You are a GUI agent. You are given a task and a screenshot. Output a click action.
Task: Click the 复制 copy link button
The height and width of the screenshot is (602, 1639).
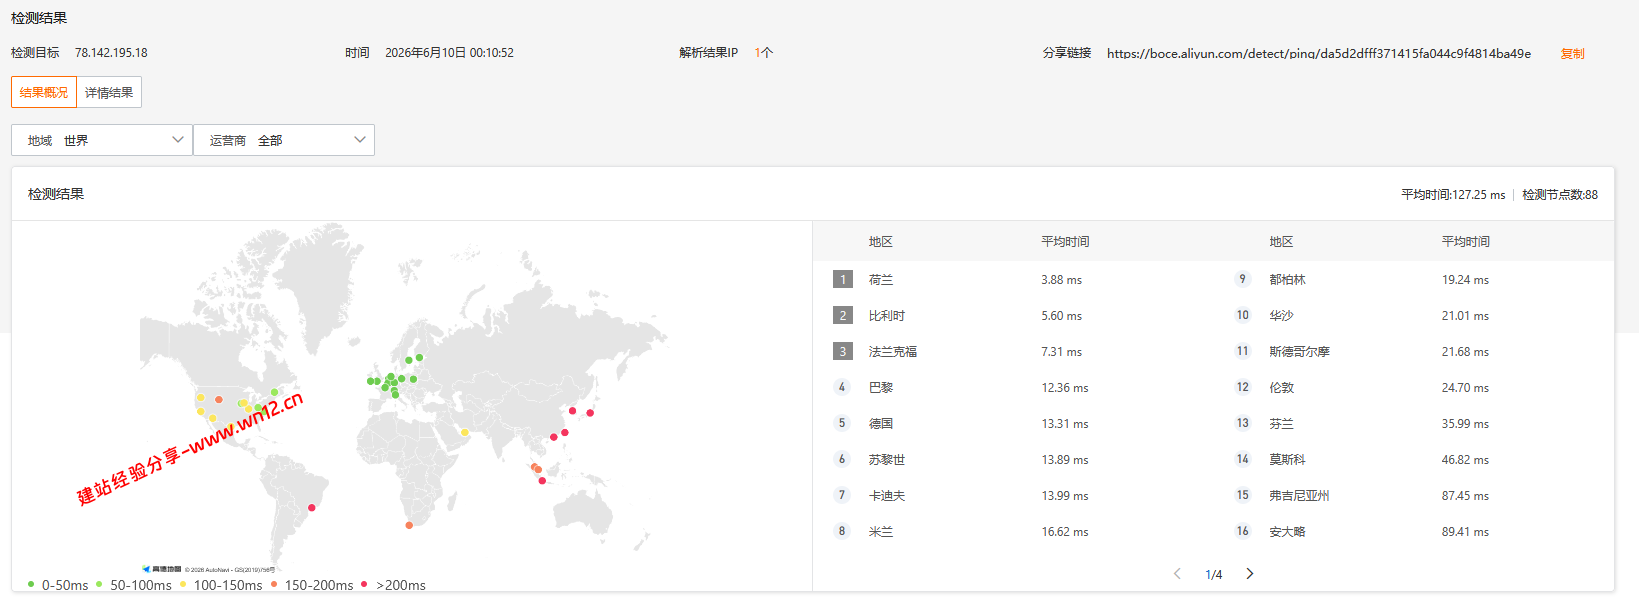pyautogui.click(x=1572, y=54)
